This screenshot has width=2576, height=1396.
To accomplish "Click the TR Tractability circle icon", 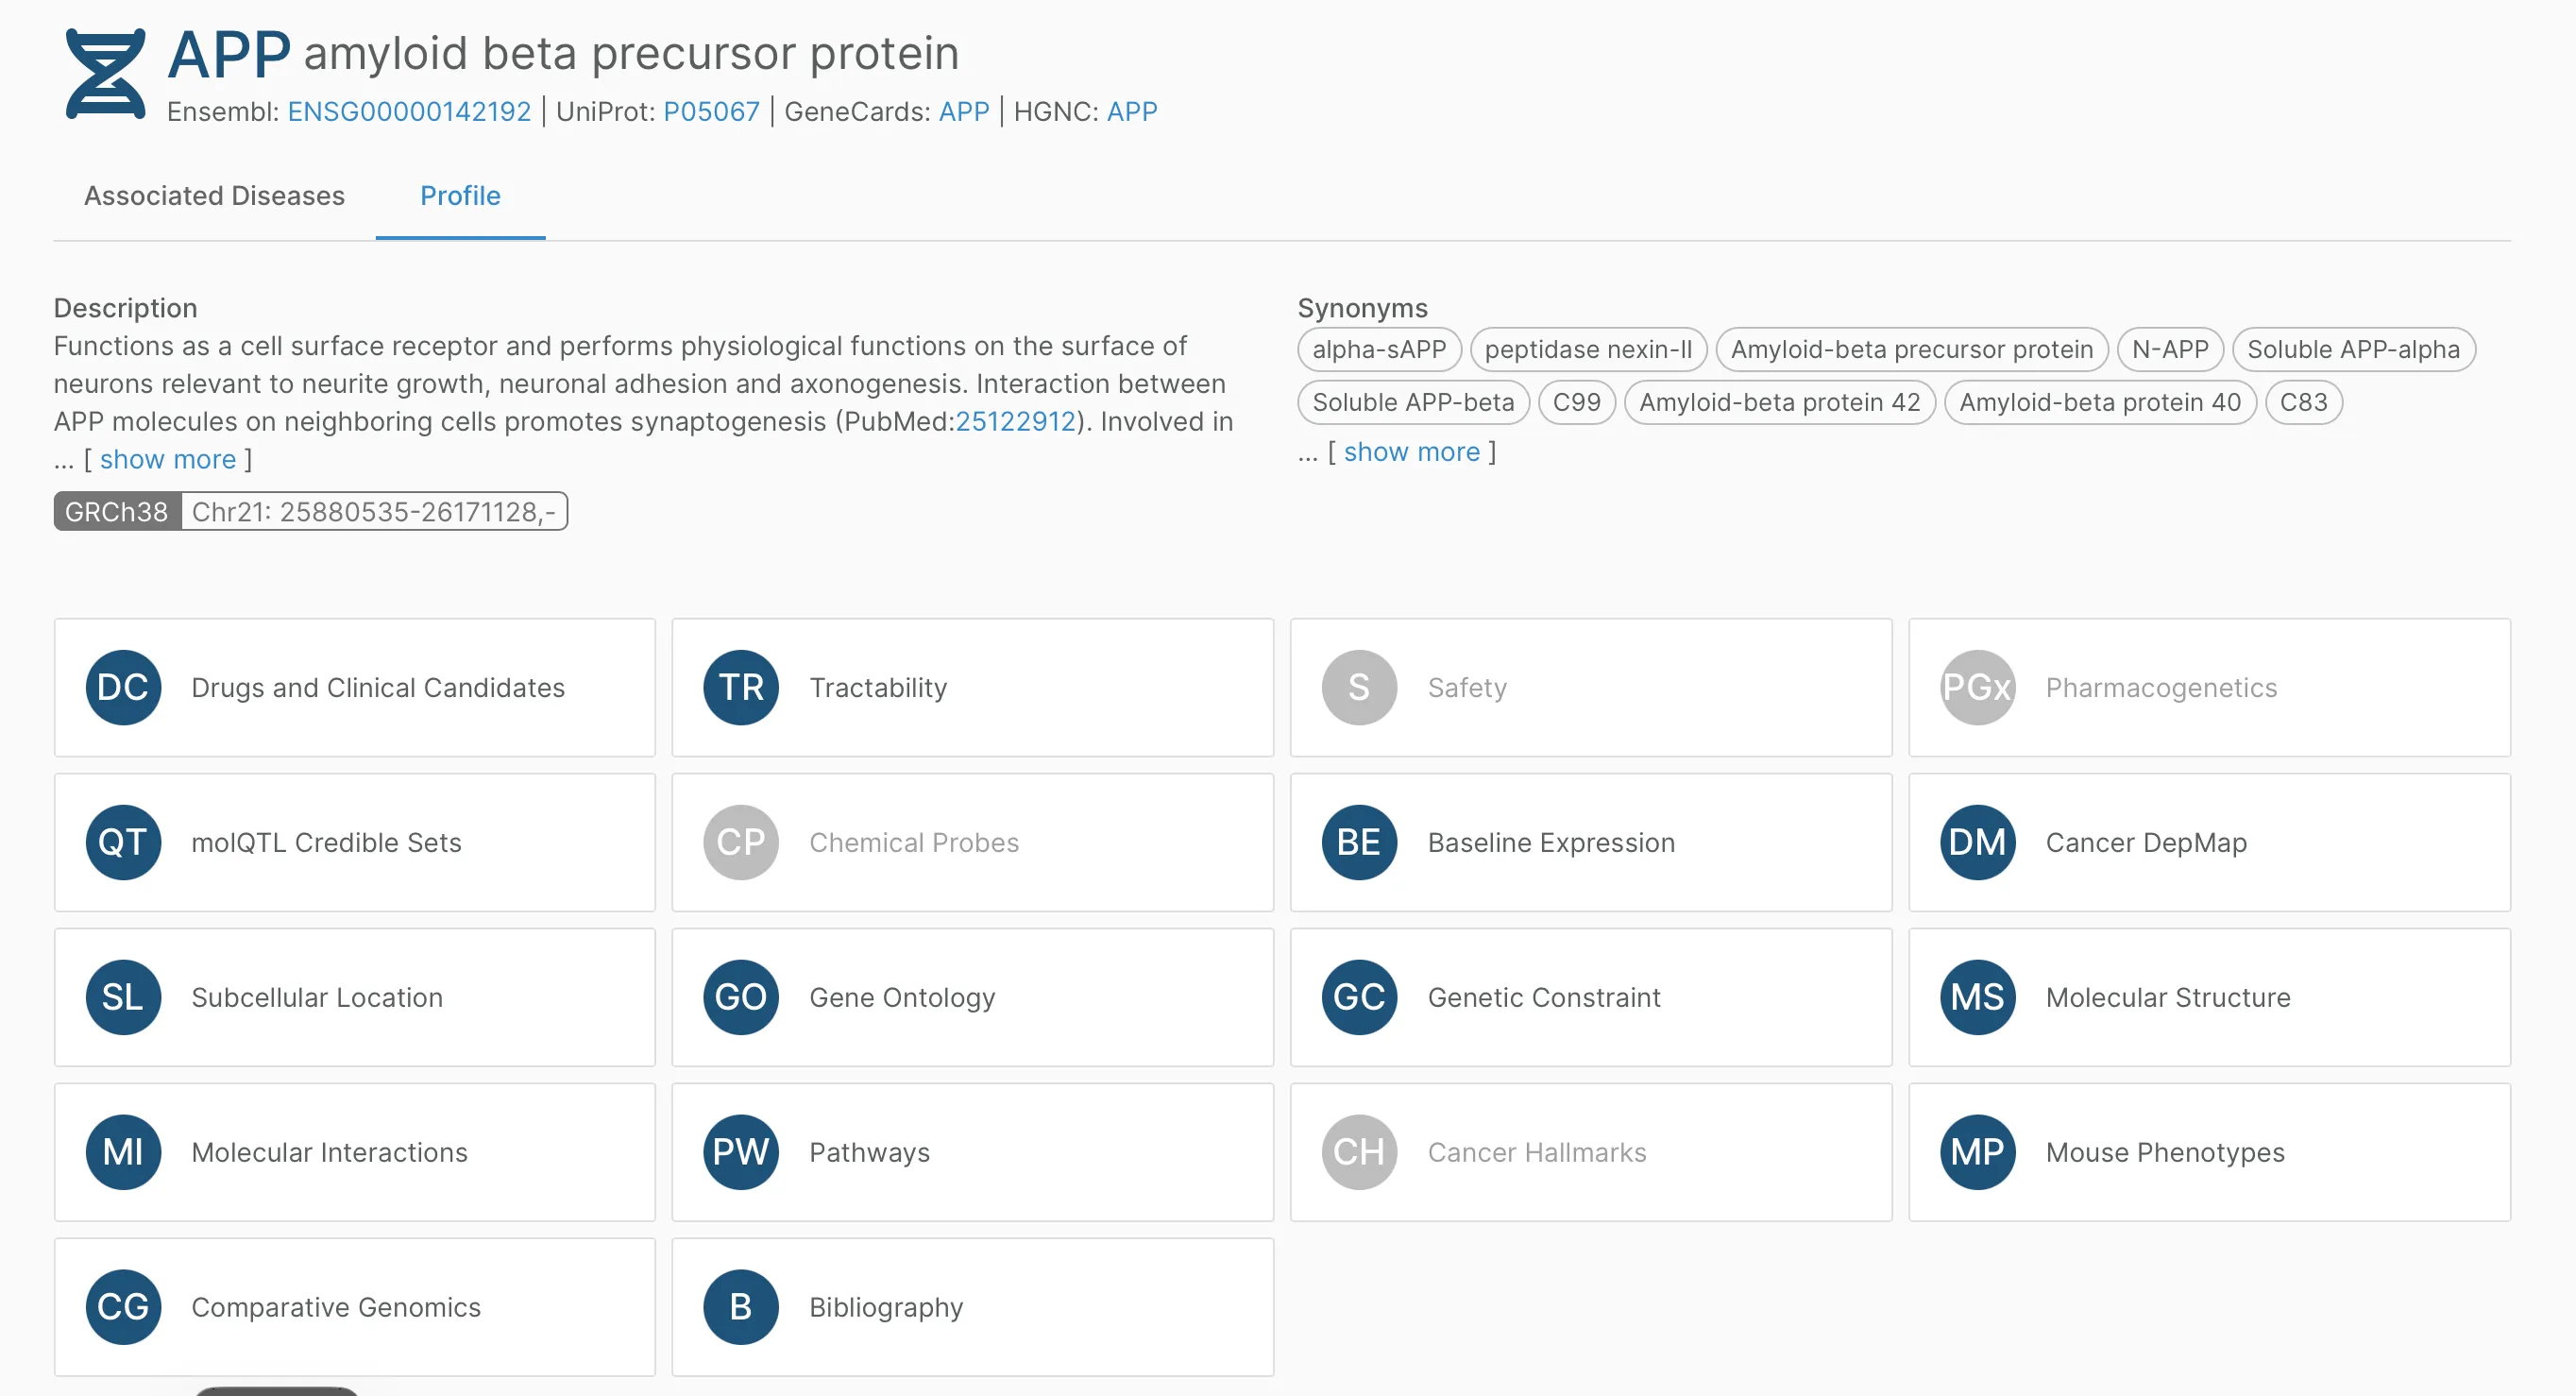I will [x=741, y=688].
